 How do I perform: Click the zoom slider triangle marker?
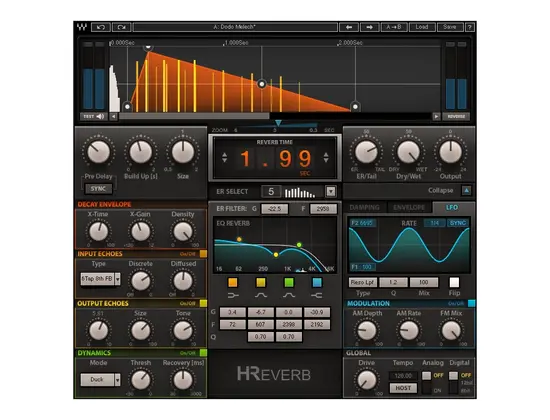coord(278,123)
